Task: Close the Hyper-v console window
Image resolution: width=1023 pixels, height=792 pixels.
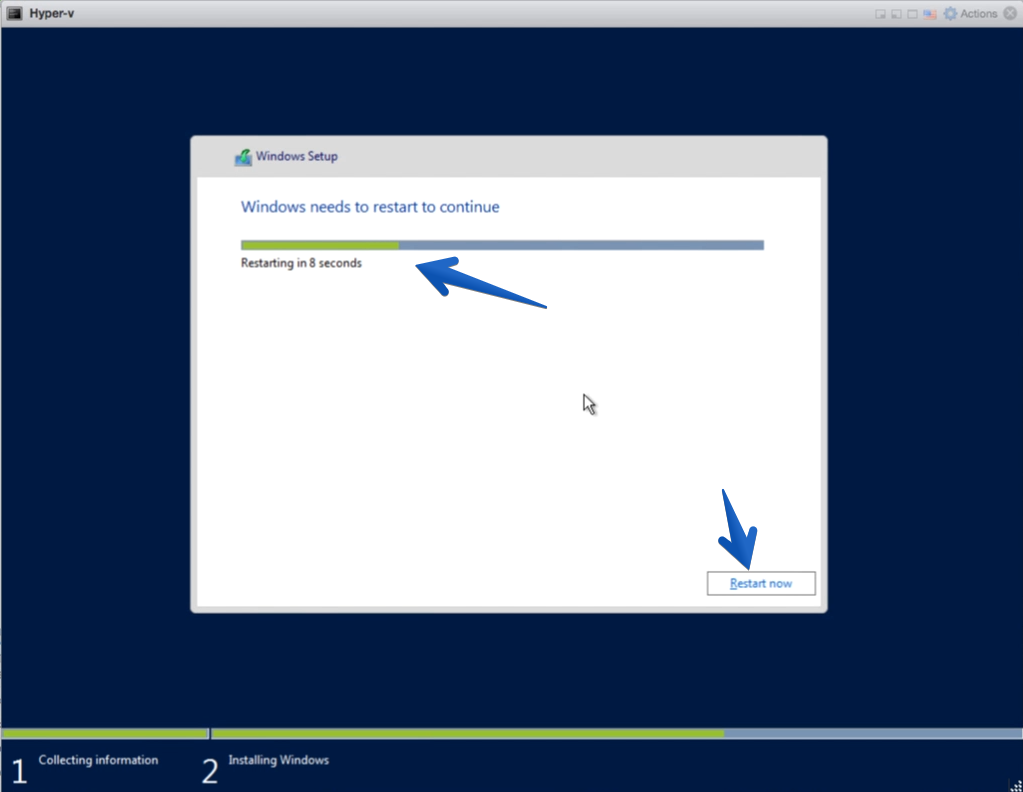Action: [x=1010, y=14]
